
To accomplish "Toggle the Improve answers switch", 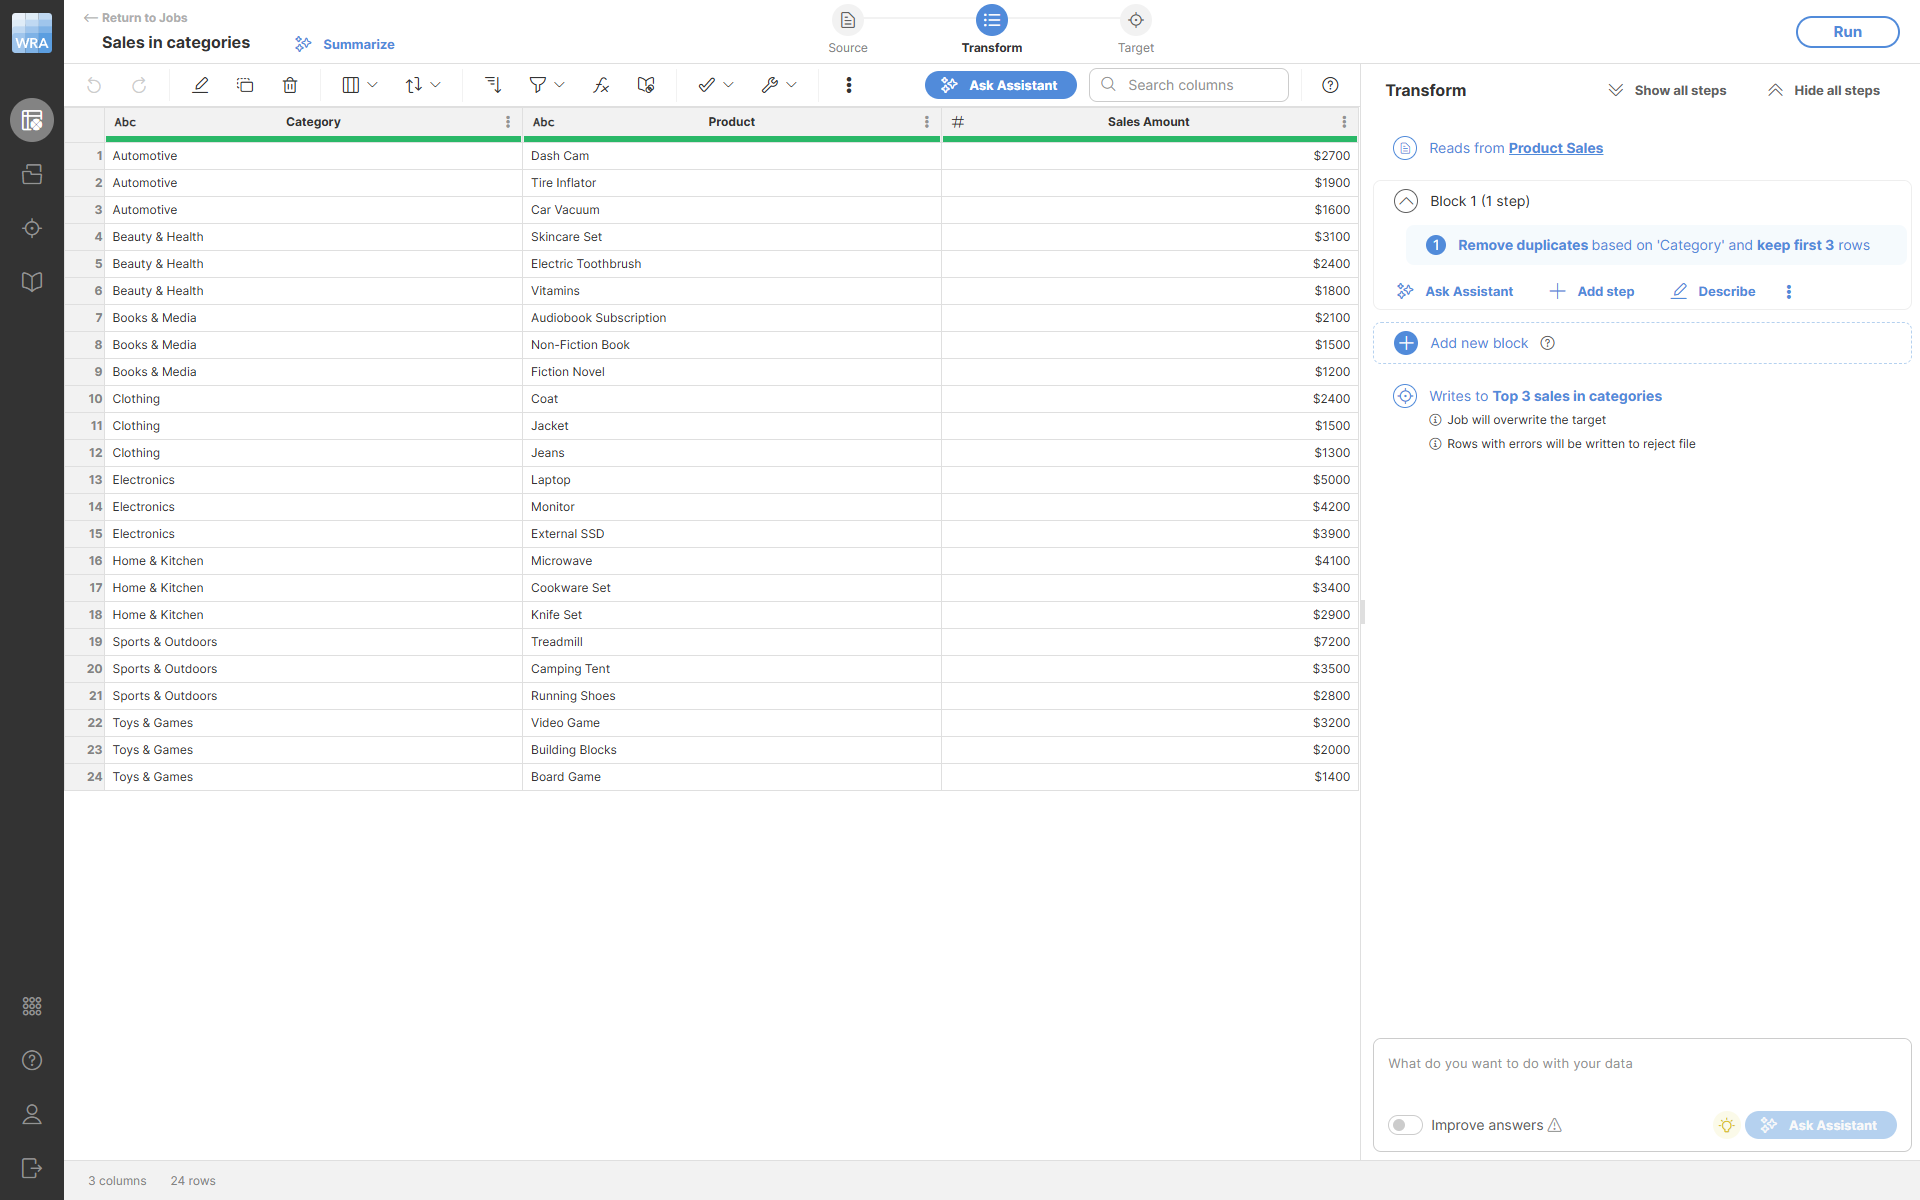I will pos(1405,1125).
